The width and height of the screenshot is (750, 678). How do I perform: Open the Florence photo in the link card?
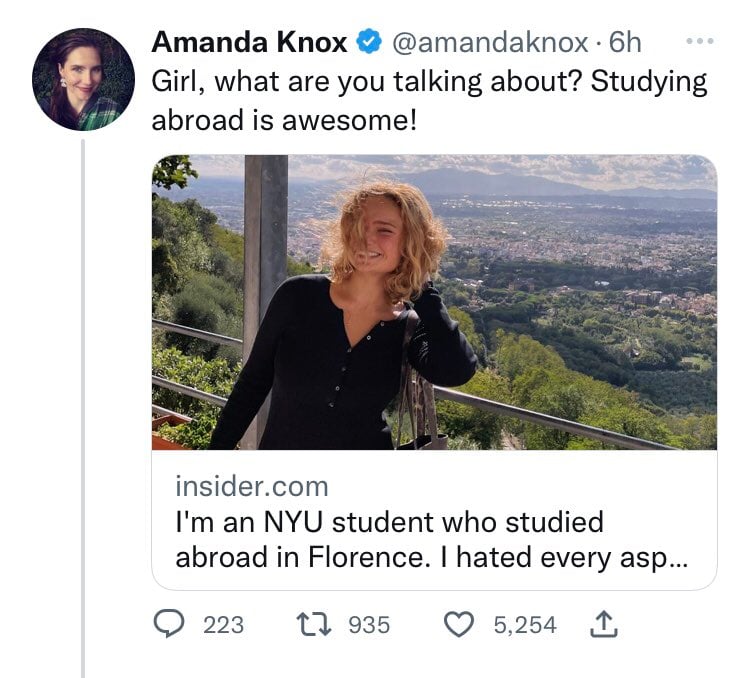[580, 300]
